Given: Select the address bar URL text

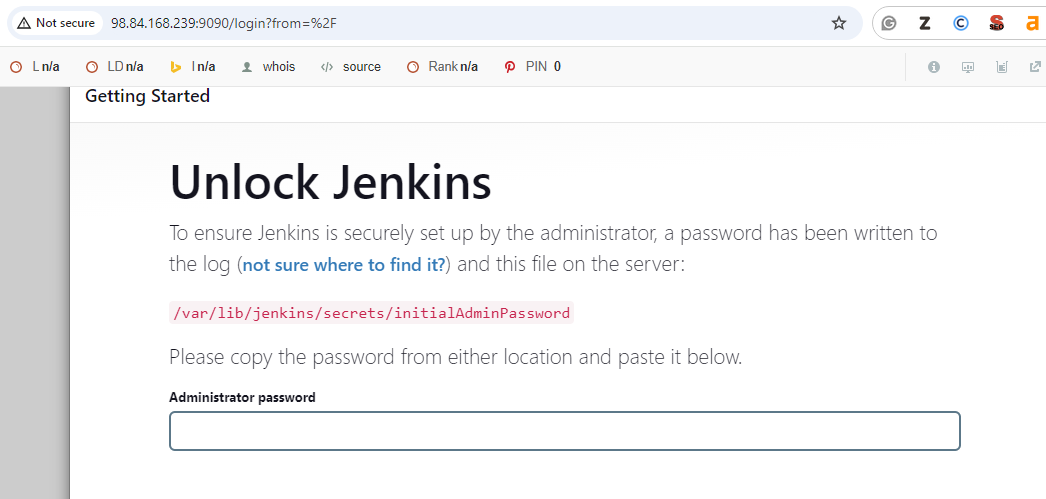Looking at the screenshot, I should point(223,23).
